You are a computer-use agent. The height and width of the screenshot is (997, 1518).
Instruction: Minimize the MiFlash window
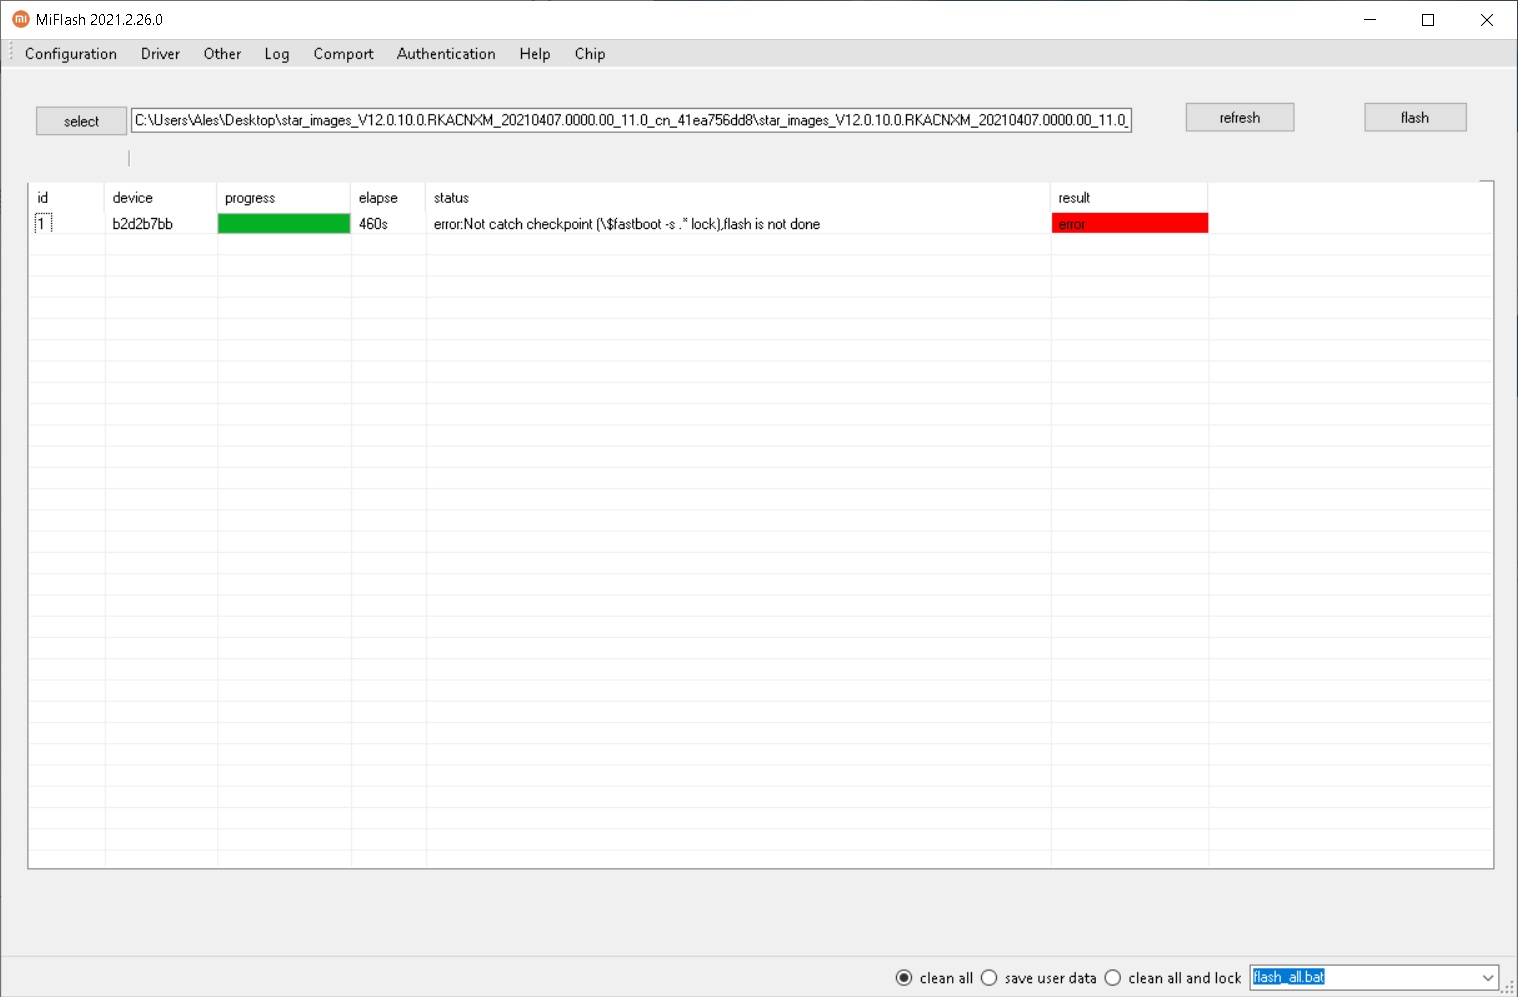pos(1370,19)
